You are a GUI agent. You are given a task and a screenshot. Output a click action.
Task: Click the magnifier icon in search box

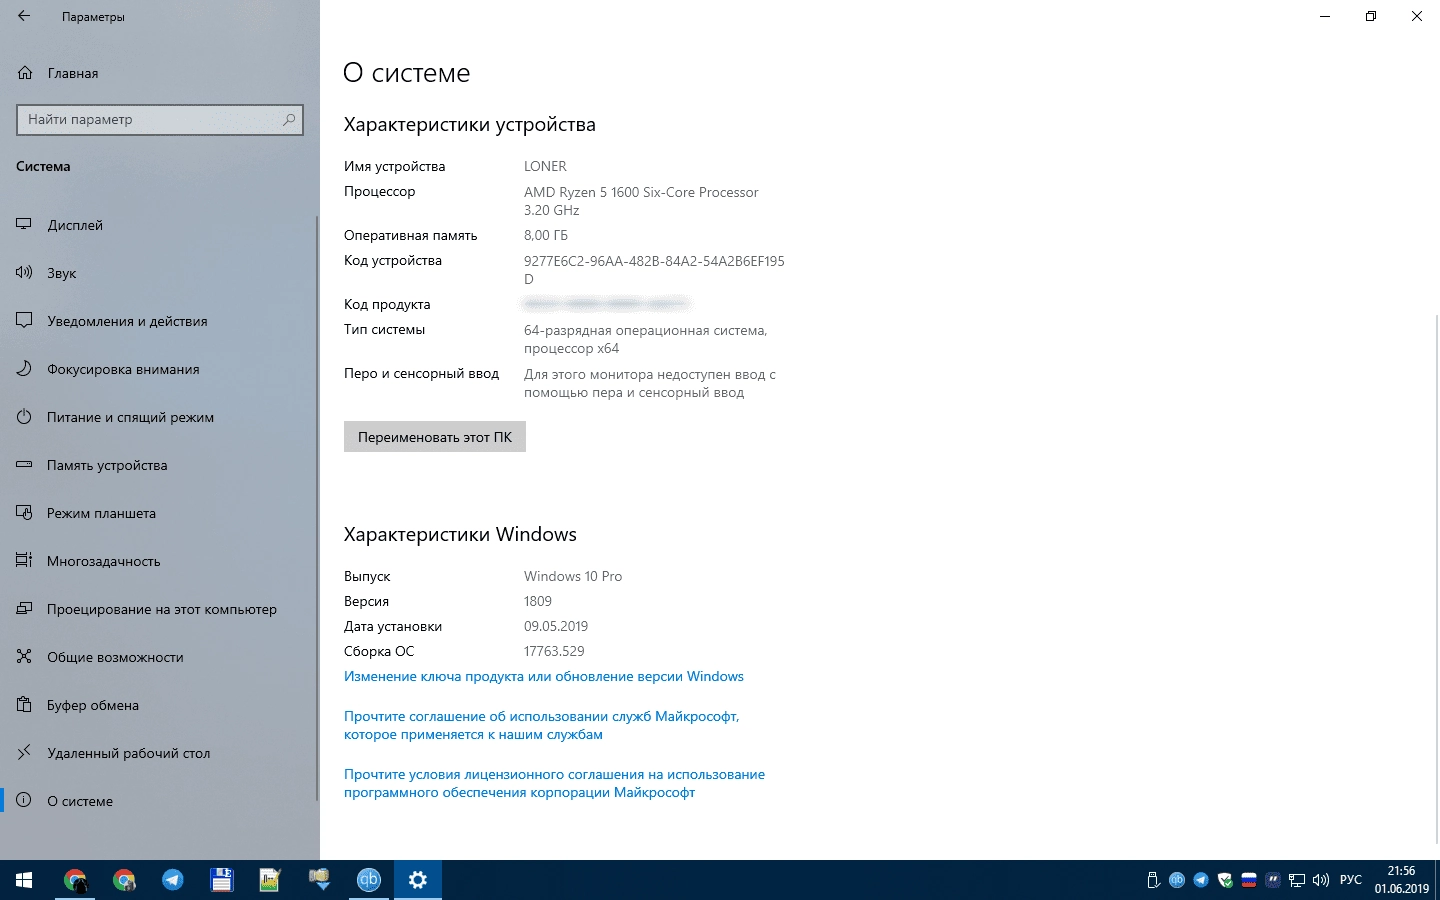pyautogui.click(x=289, y=119)
